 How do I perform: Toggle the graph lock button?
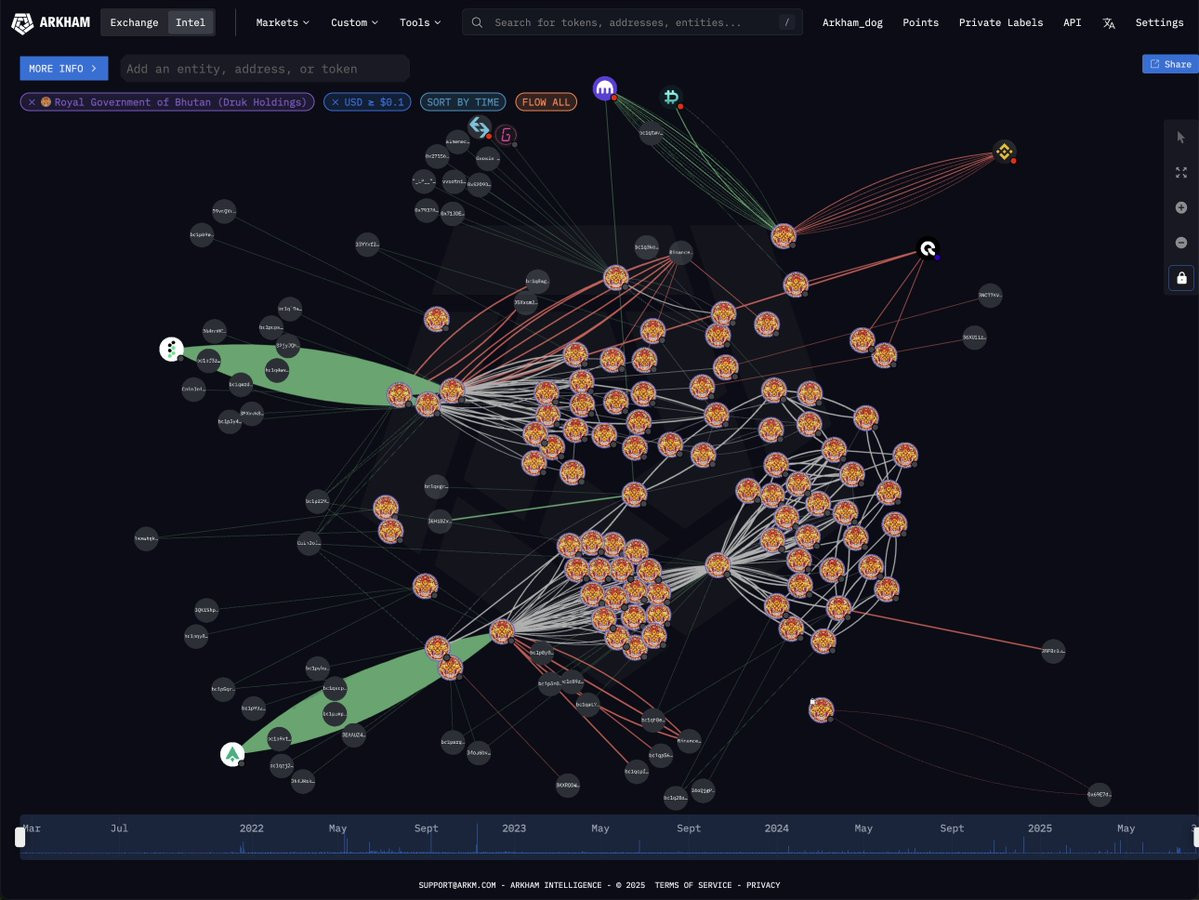(1181, 278)
